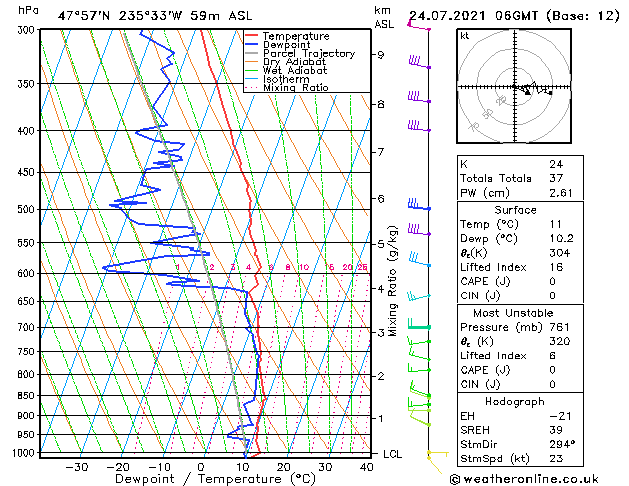Click the magenta wind barb at 300 hPa
The image size is (629, 486).
coord(419,25)
